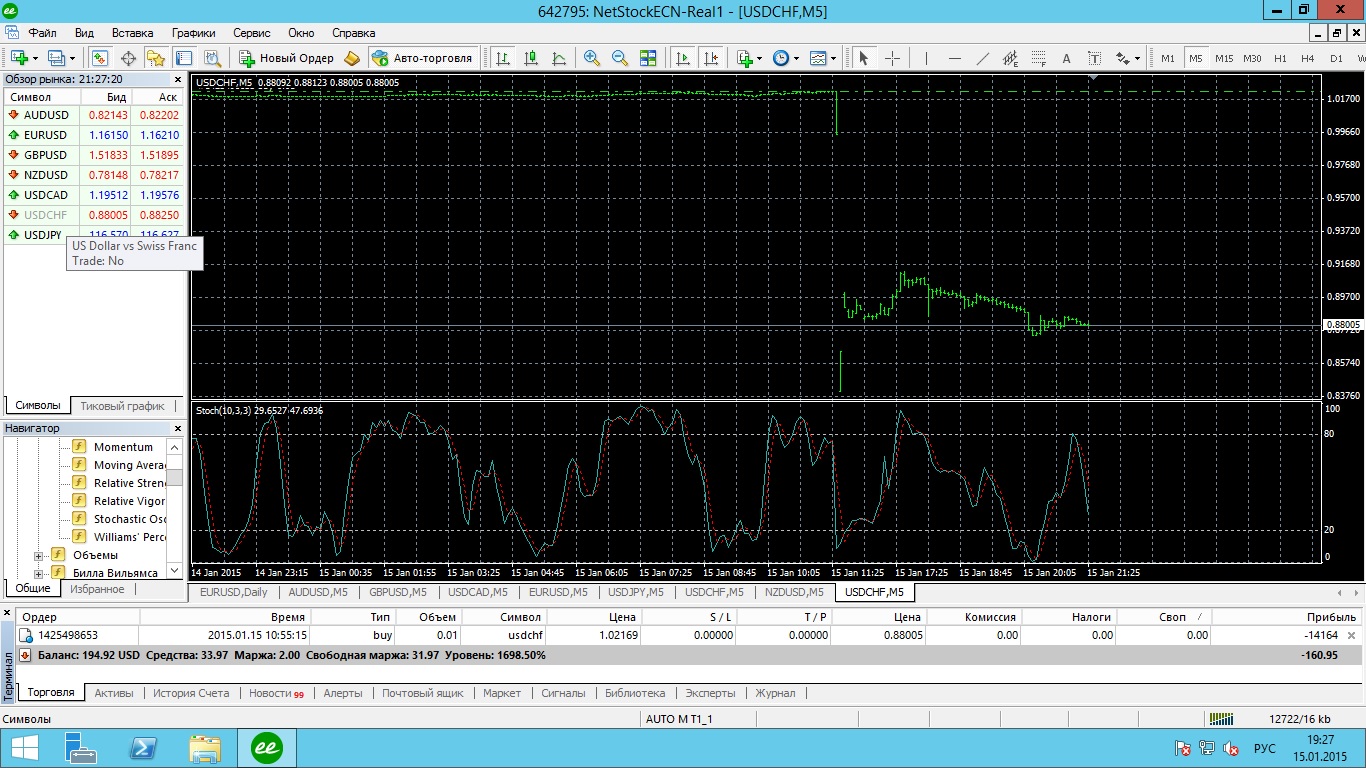Screen dimensions: 1366x768
Task: Select the Trendline drawing tool
Action: (x=982, y=58)
